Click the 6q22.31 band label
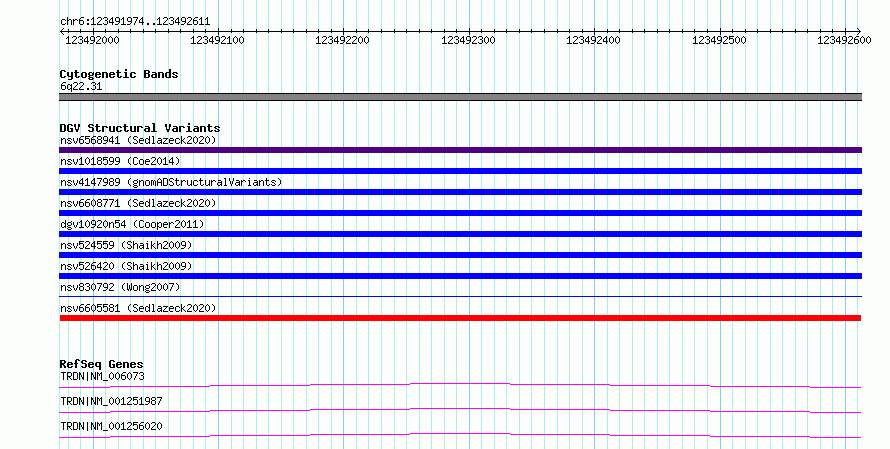The image size is (890, 449). tap(81, 86)
